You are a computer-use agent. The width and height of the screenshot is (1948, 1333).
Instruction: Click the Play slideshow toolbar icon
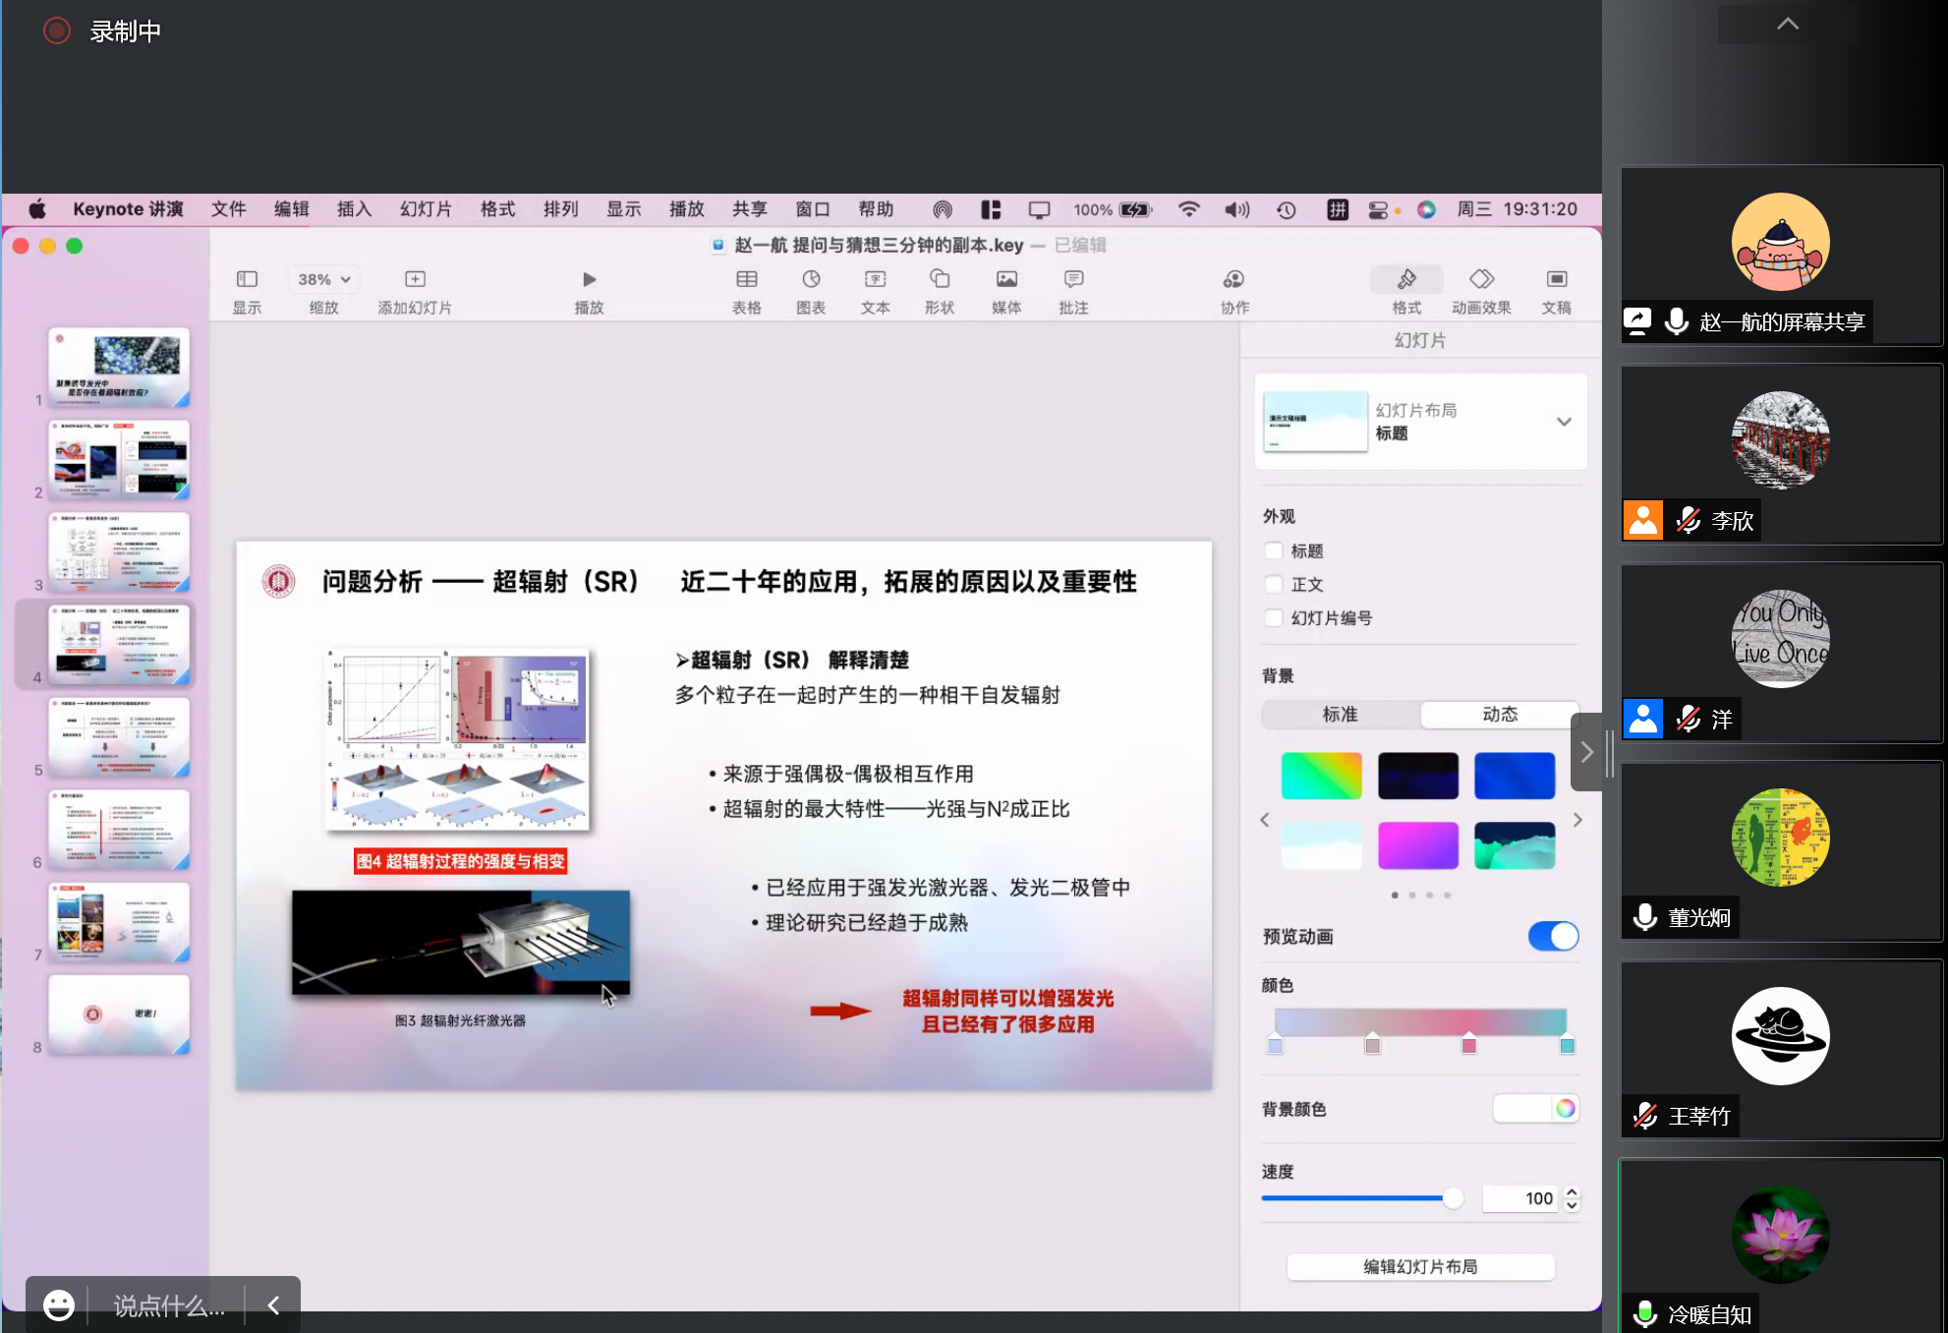[589, 280]
